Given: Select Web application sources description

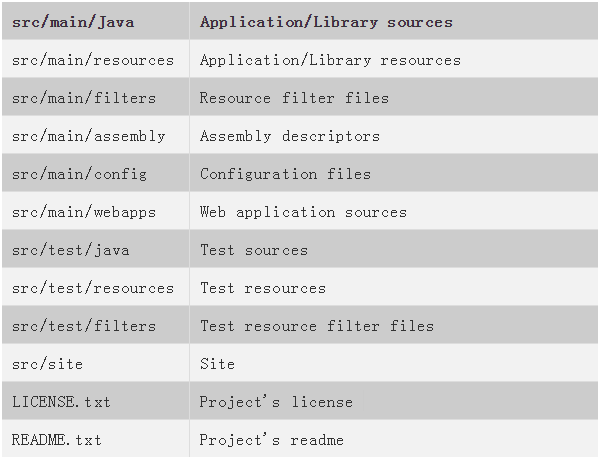Looking at the screenshot, I should point(303,212).
